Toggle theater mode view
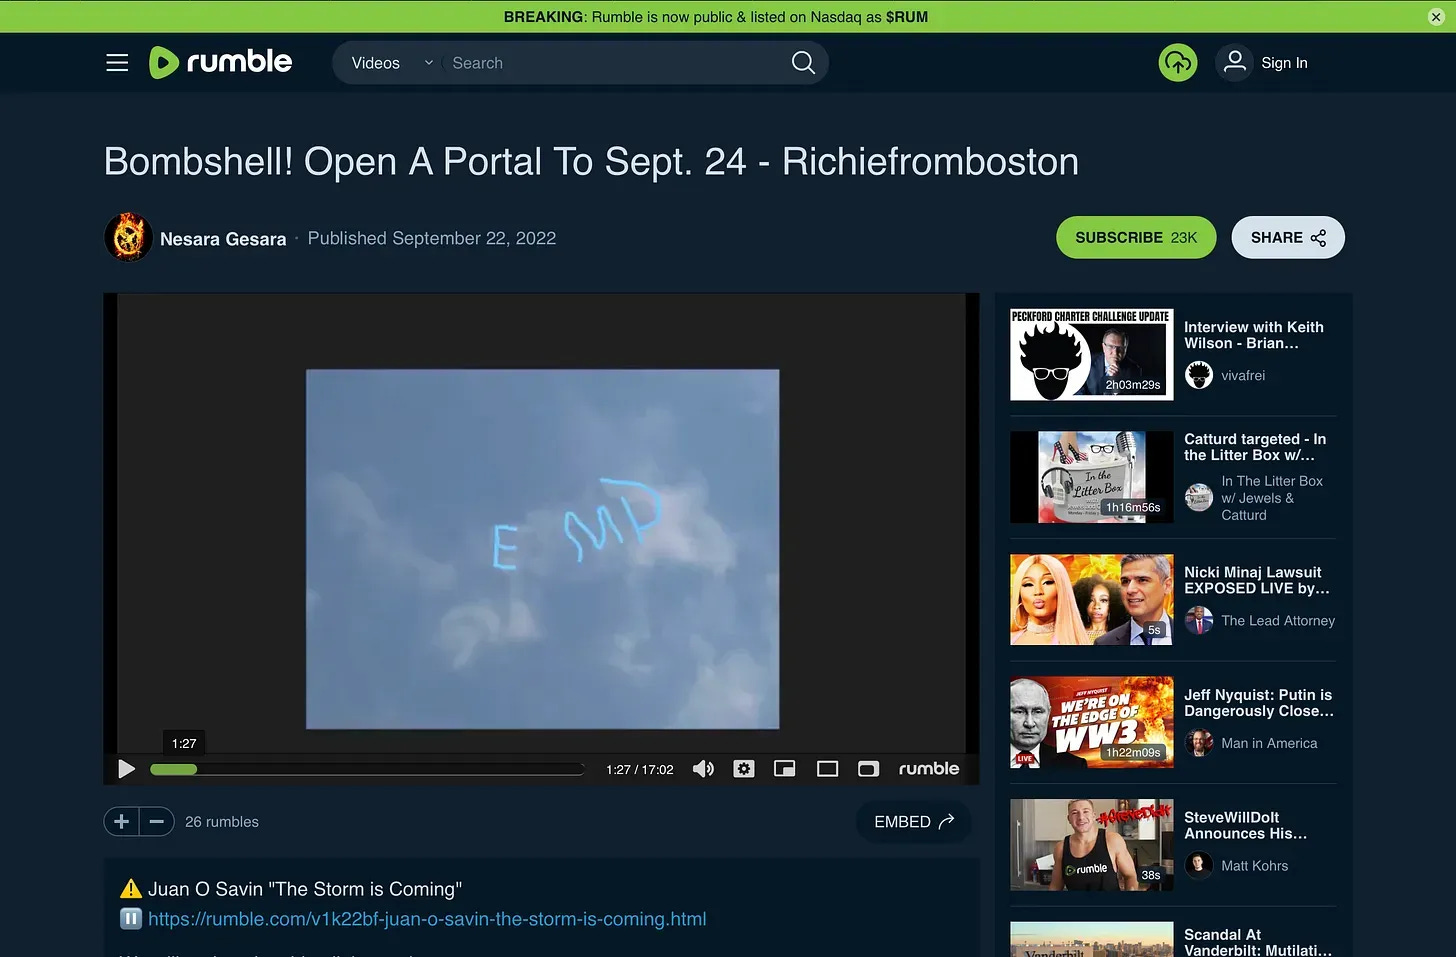1456x957 pixels. tap(827, 769)
